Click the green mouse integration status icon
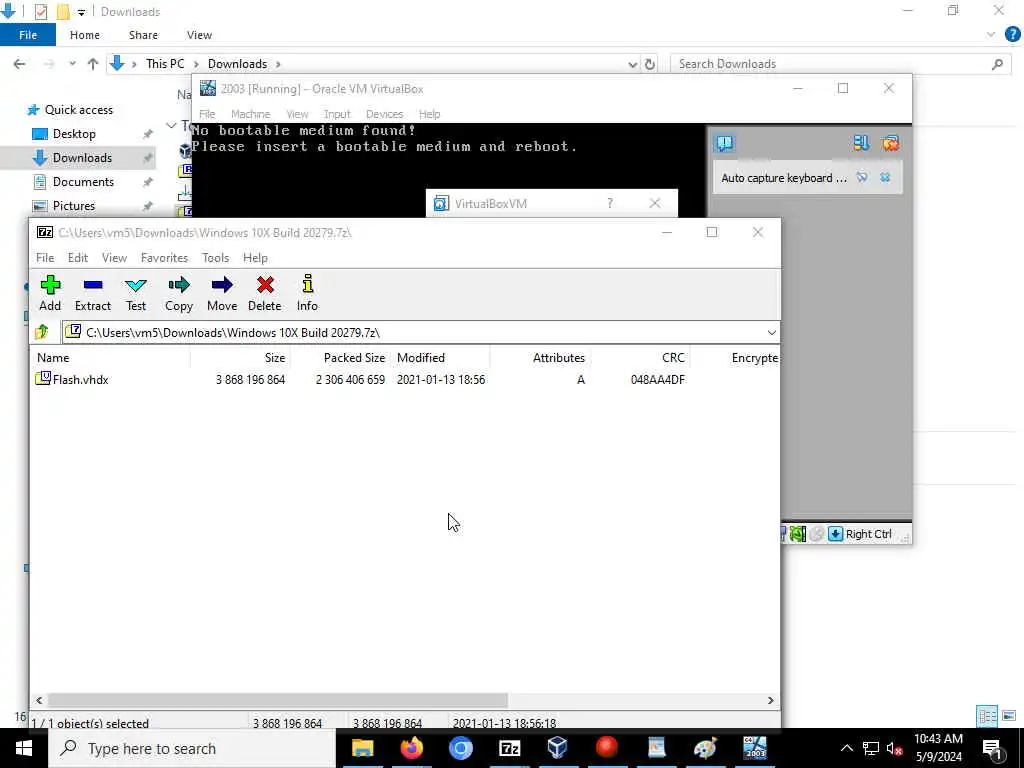1024x768 pixels. tap(797, 534)
